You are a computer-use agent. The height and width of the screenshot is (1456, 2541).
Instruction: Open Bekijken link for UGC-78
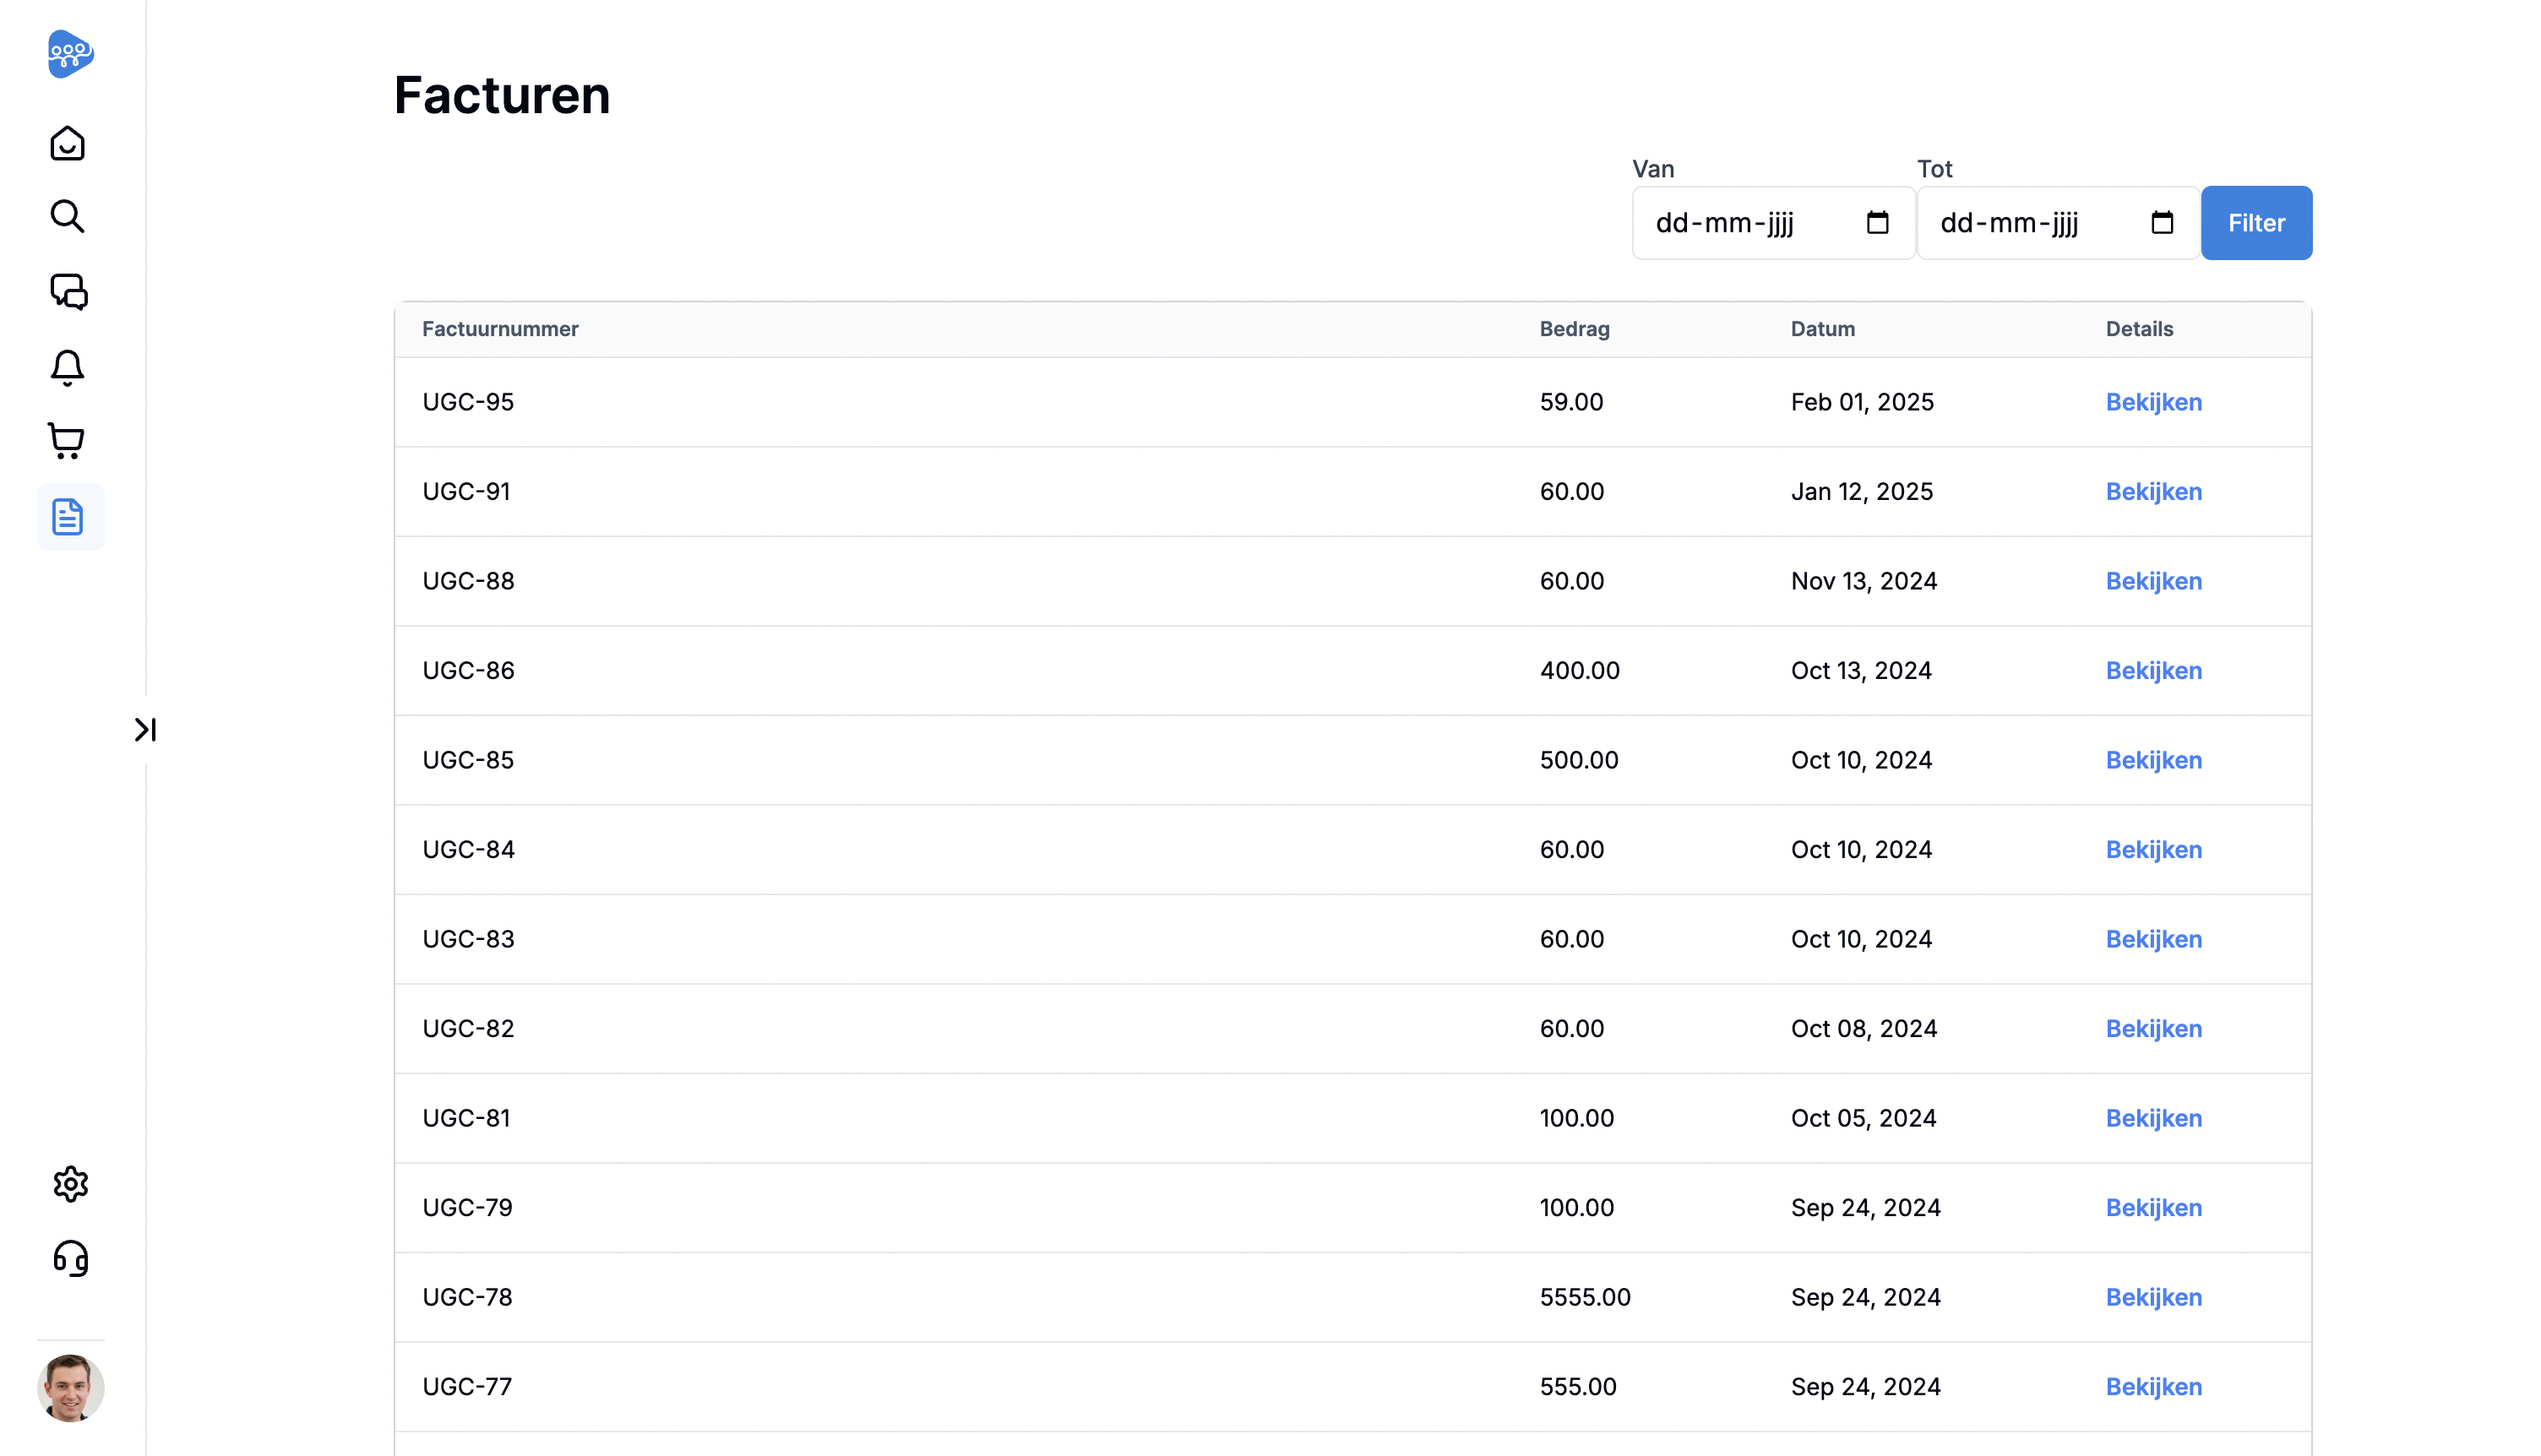[2153, 1297]
